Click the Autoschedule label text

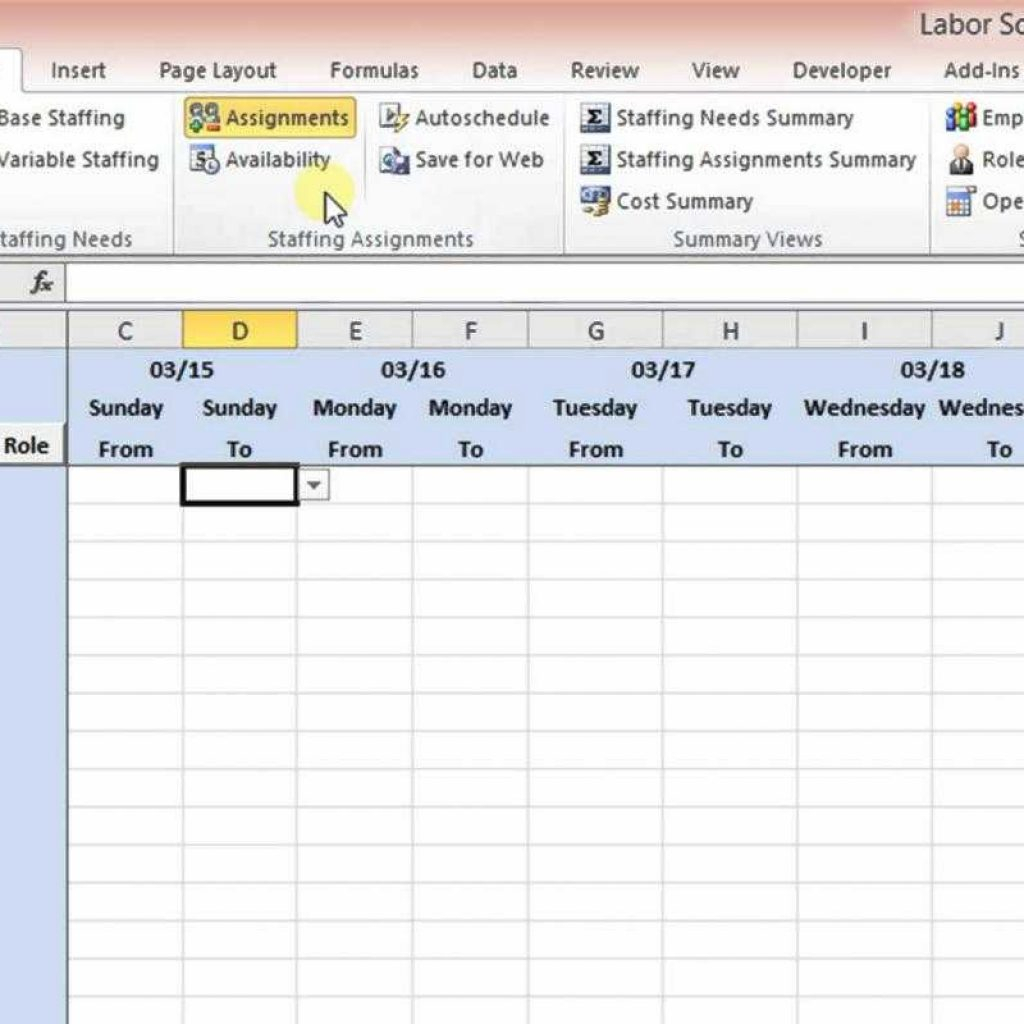click(x=482, y=118)
